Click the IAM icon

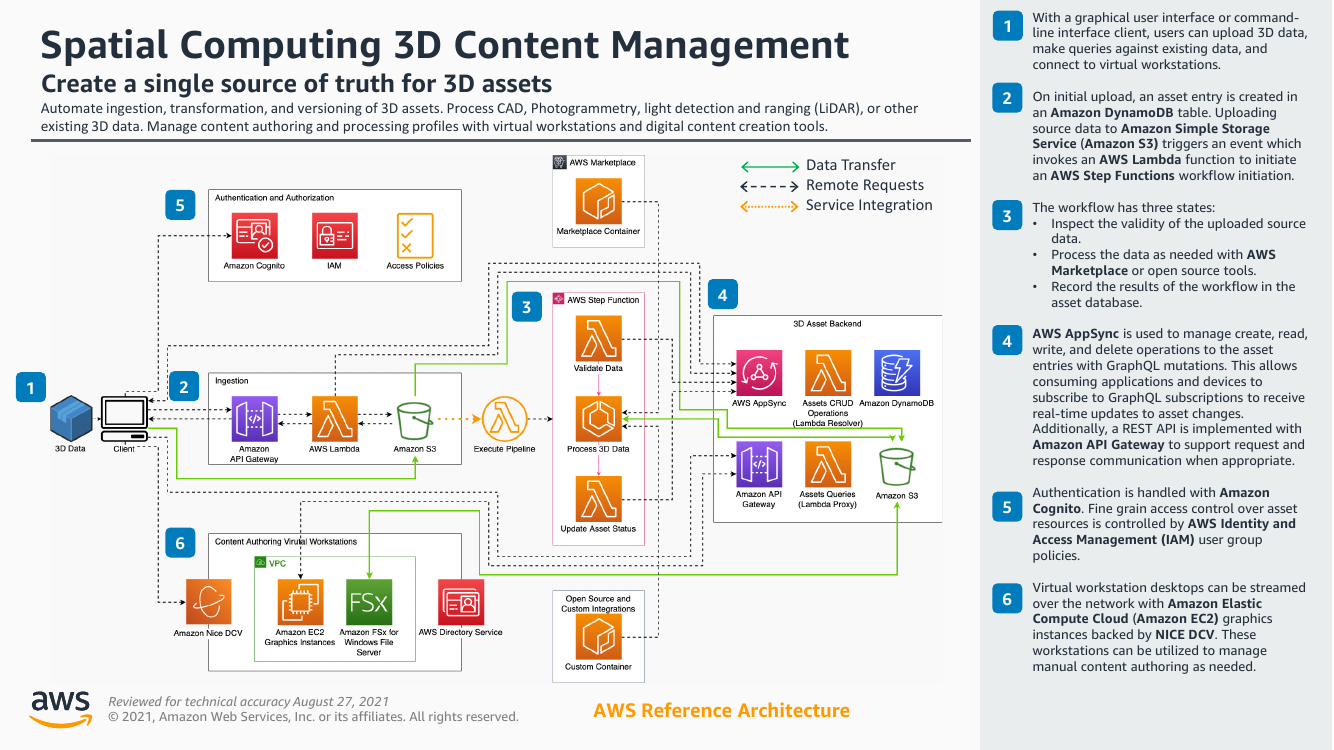tap(335, 236)
